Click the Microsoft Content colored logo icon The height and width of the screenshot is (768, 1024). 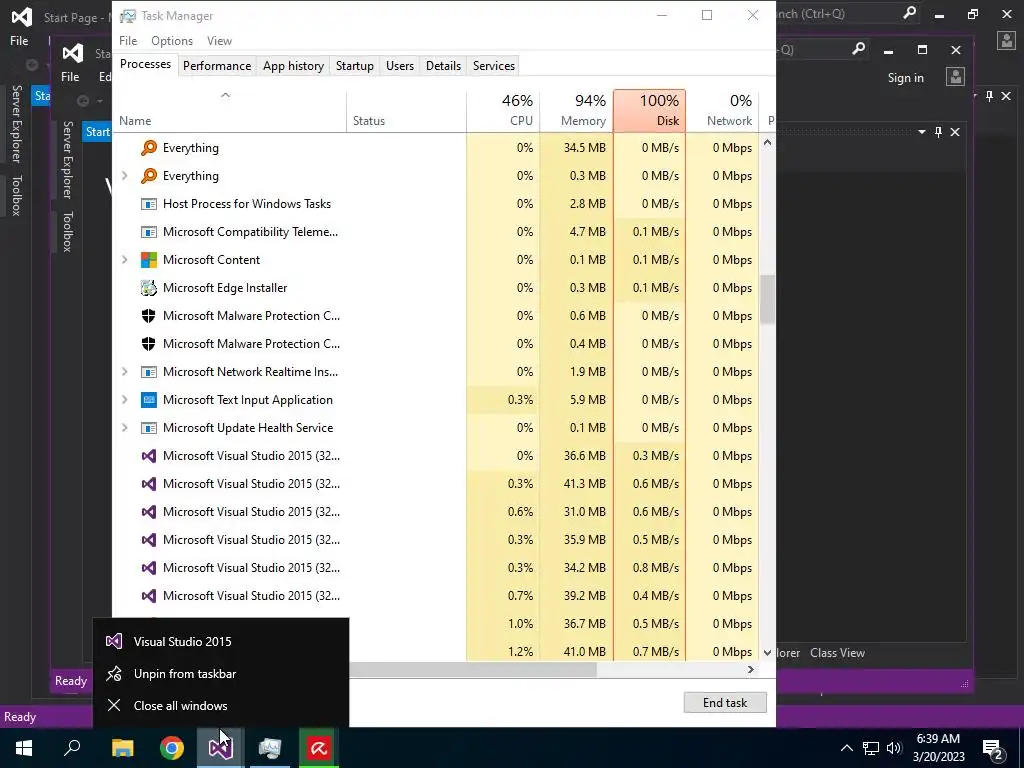pyautogui.click(x=149, y=260)
